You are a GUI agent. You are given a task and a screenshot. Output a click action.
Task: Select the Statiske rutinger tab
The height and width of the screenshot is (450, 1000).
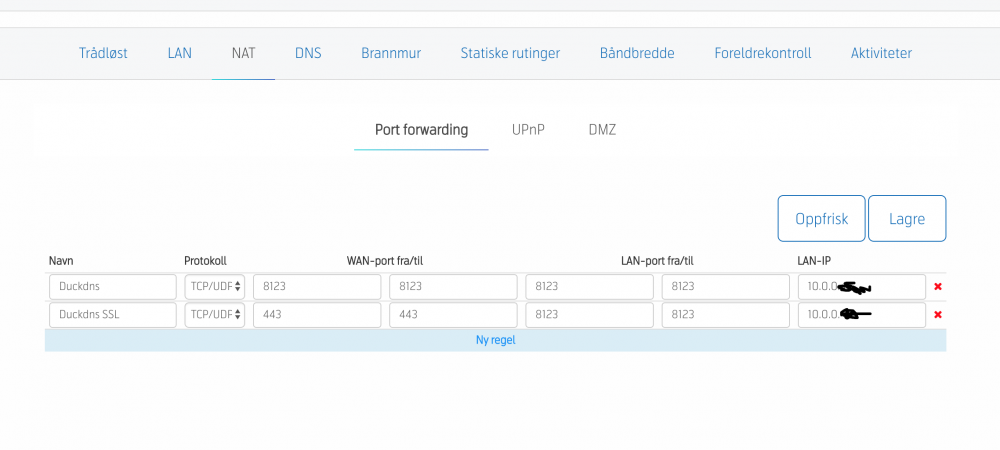point(510,53)
